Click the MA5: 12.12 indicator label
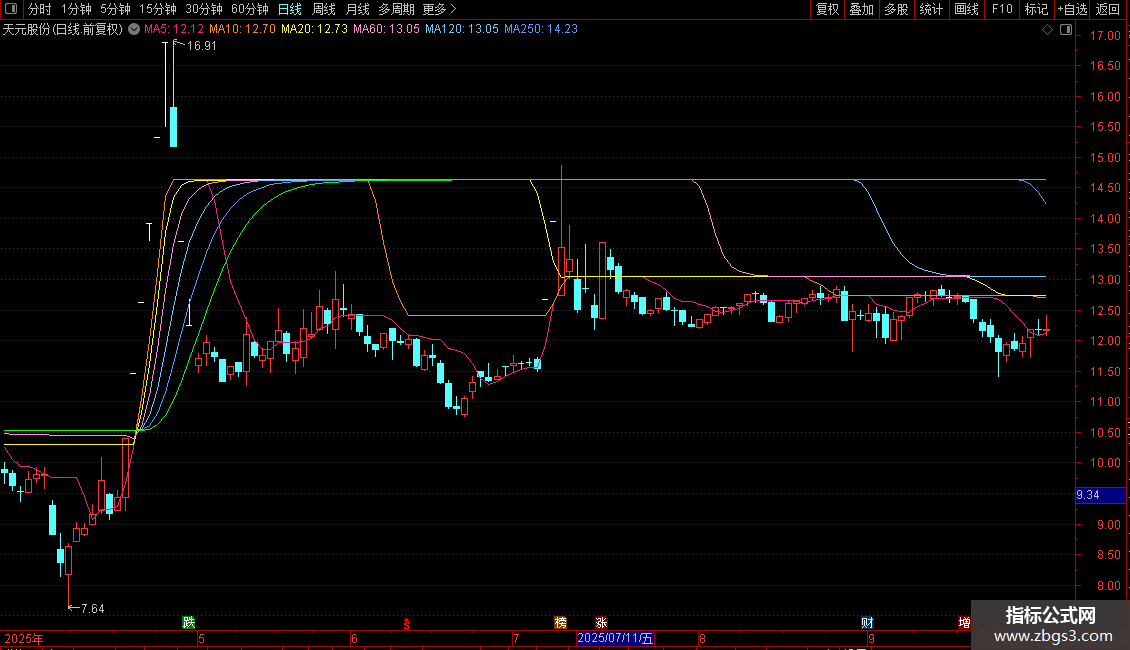This screenshot has height=650, width=1130. pyautogui.click(x=174, y=29)
